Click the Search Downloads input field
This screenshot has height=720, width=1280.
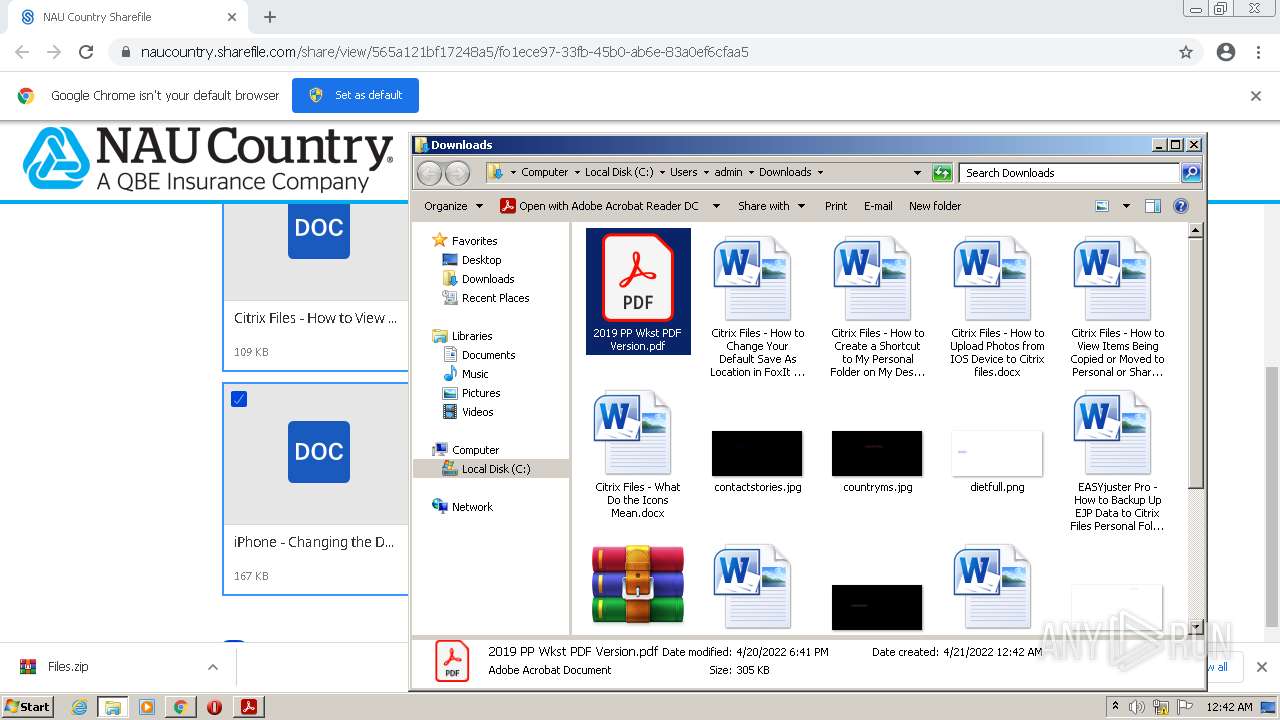tap(1068, 173)
